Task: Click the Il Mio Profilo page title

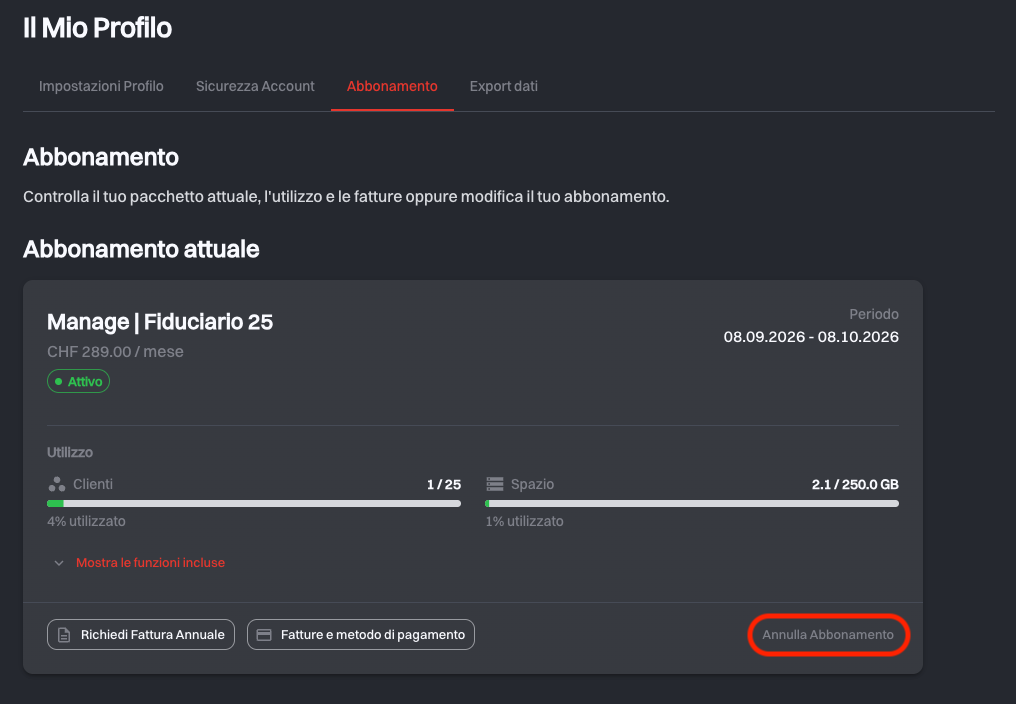Action: point(98,28)
